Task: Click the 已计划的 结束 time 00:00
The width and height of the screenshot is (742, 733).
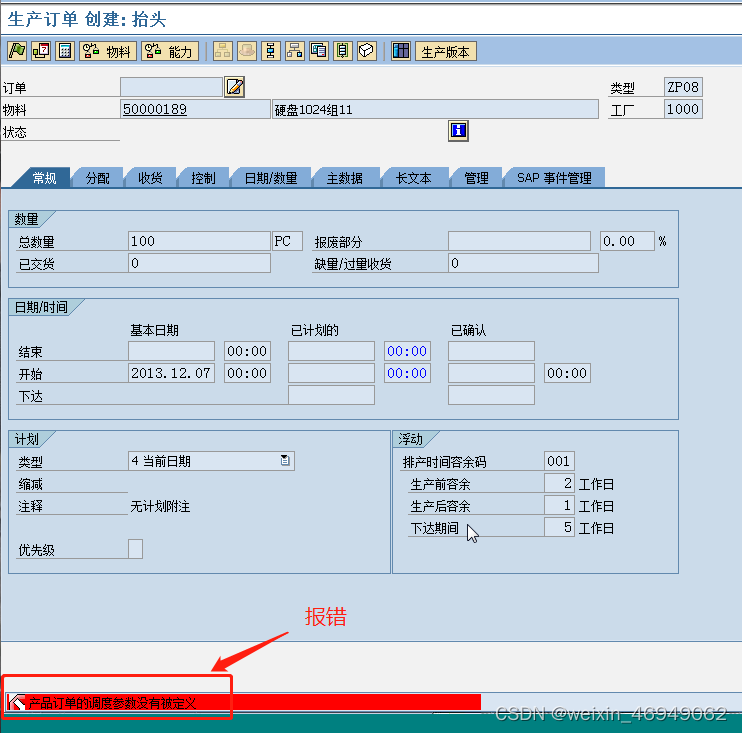Action: 407,351
